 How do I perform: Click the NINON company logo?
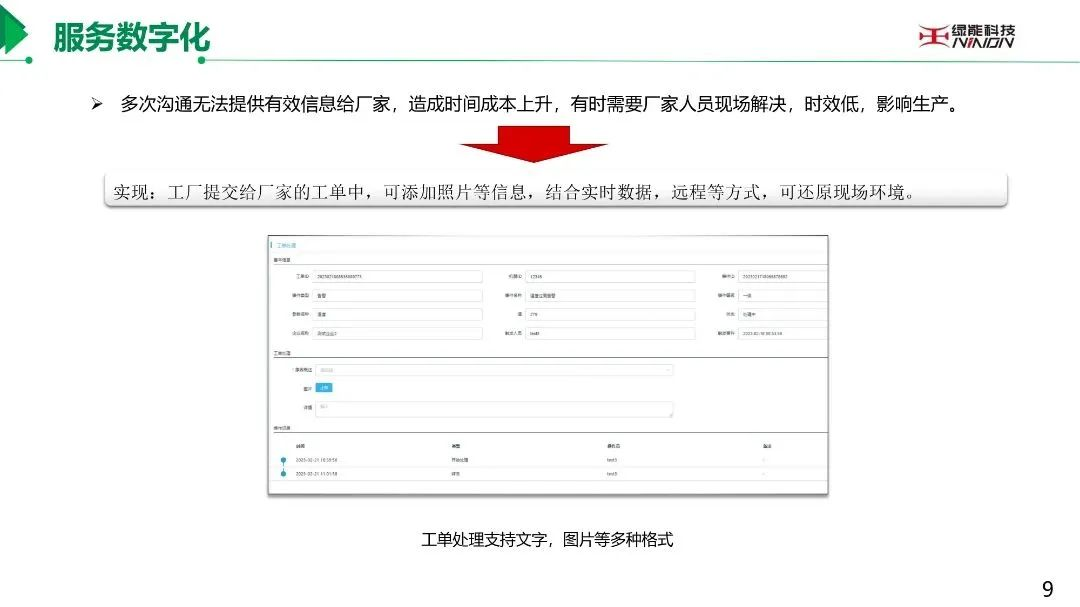[966, 36]
